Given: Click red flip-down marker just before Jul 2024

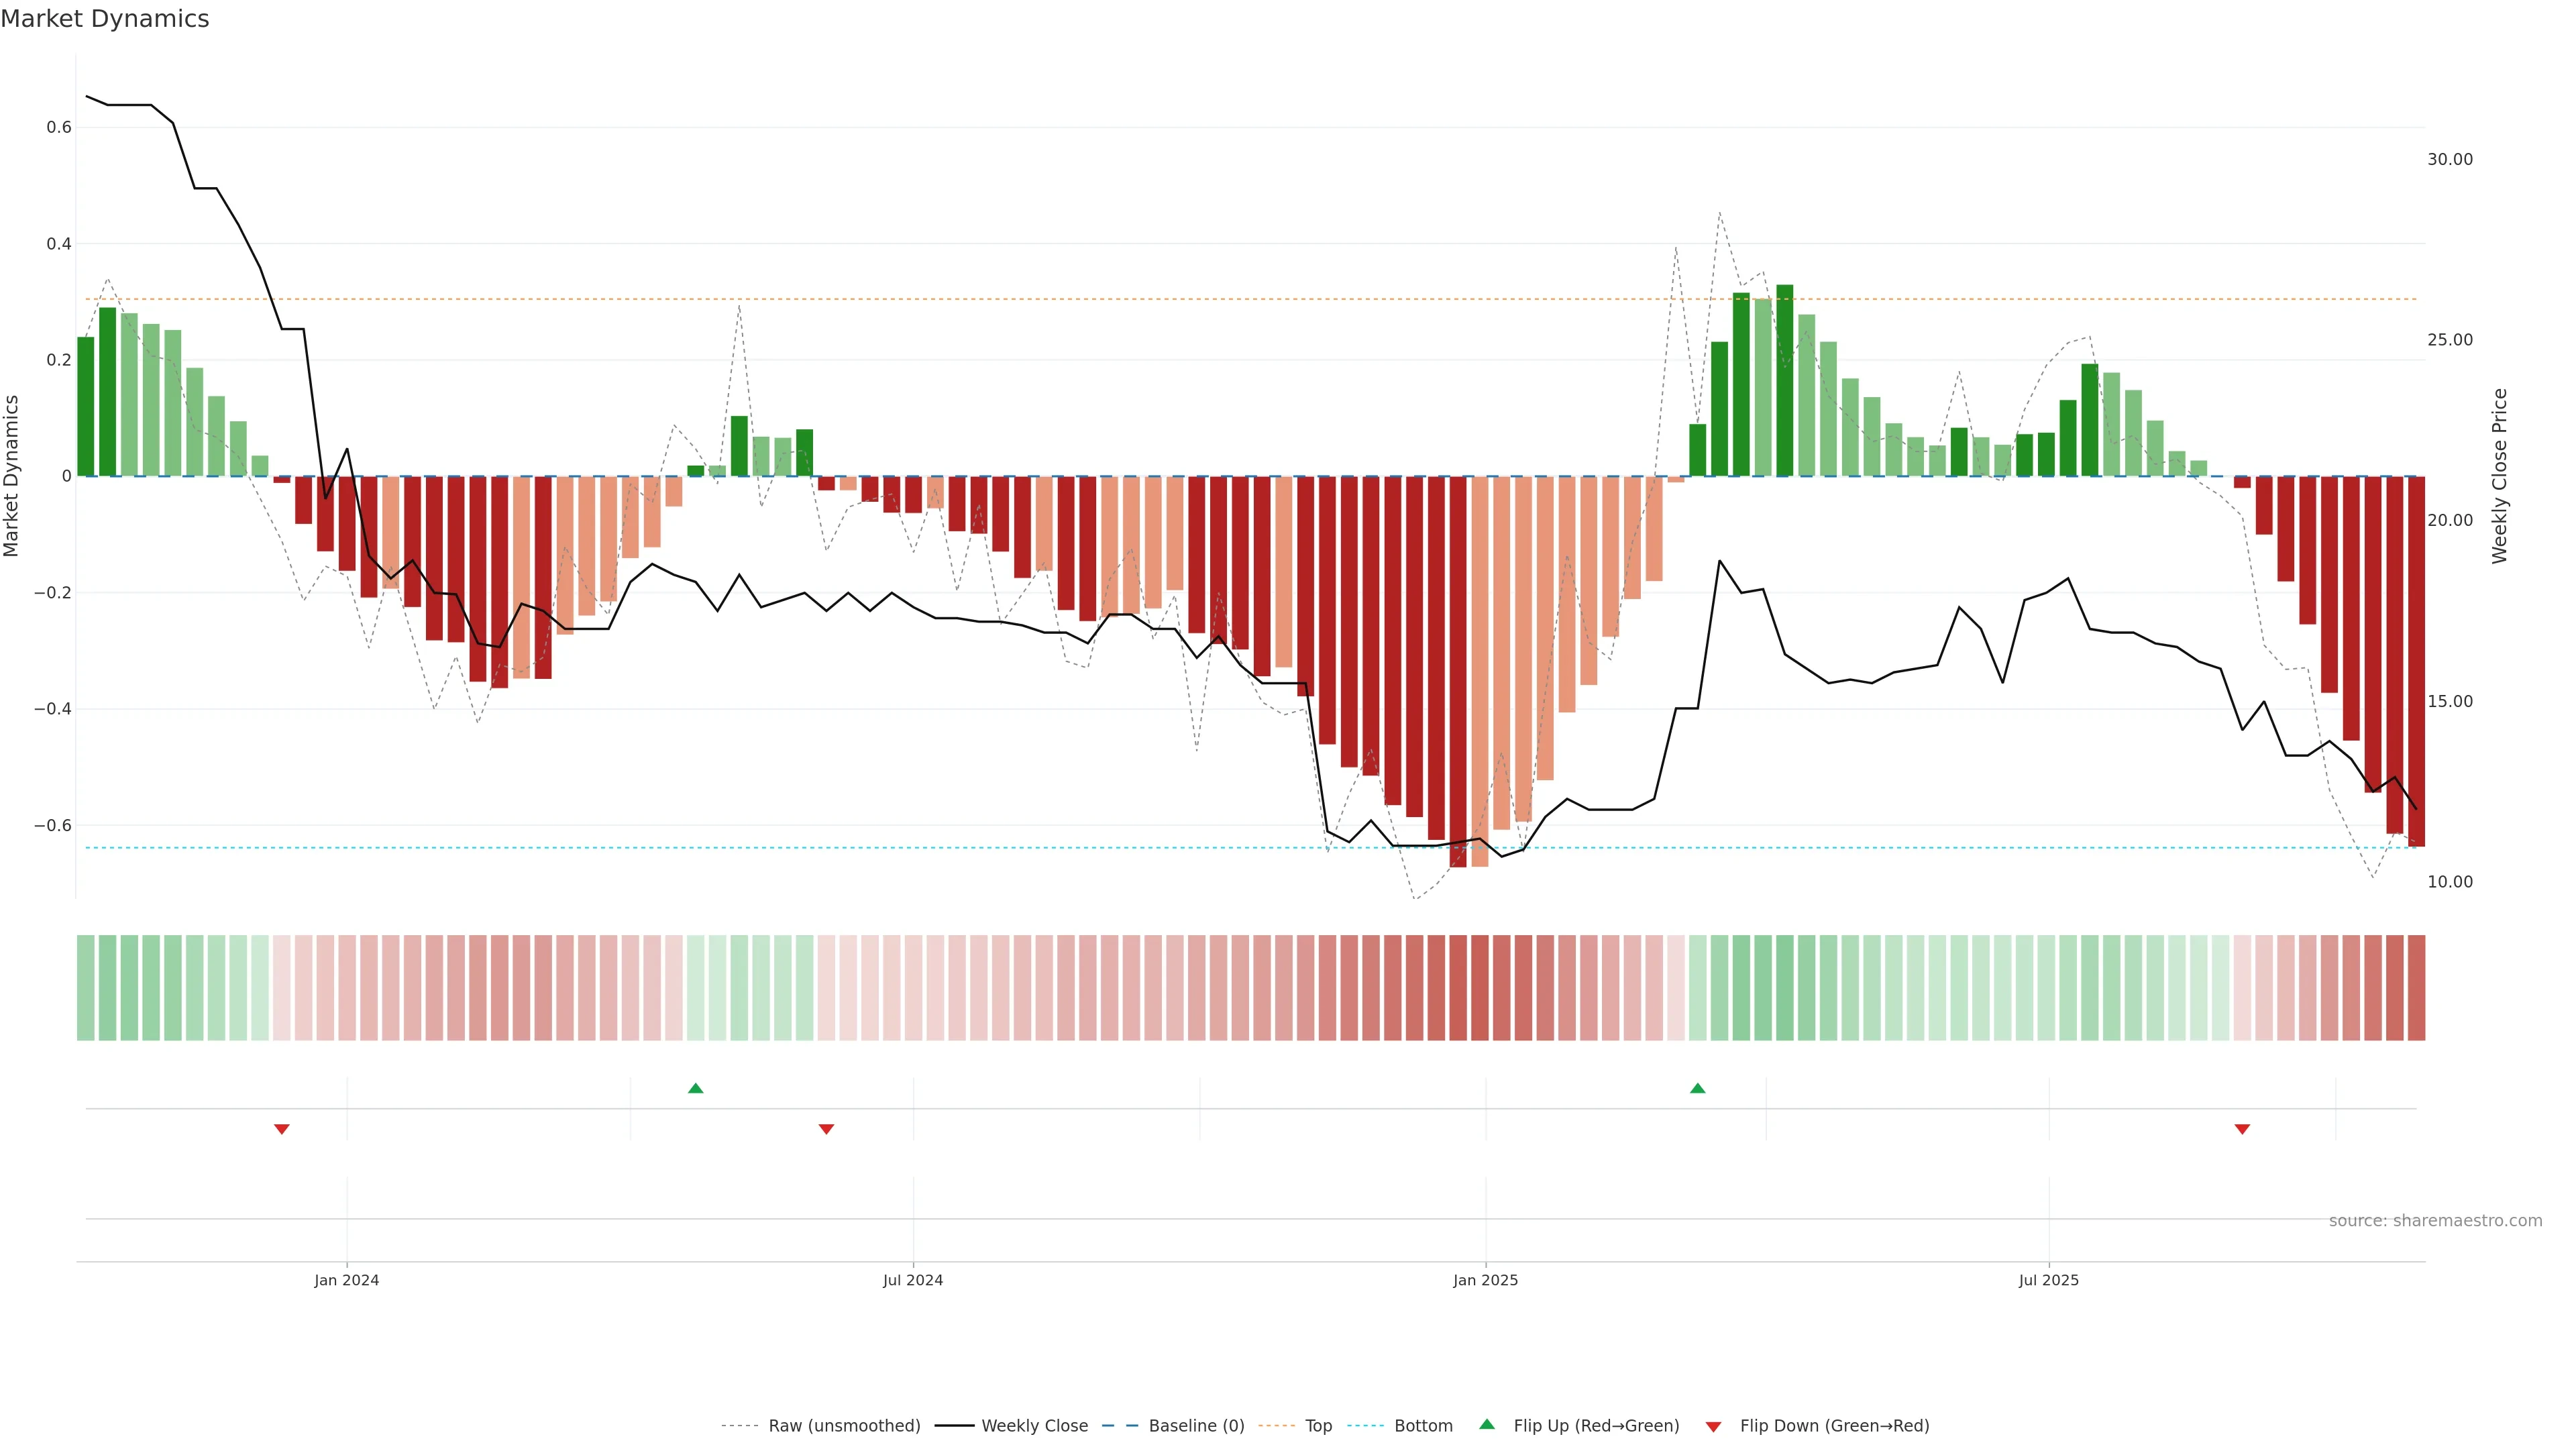Looking at the screenshot, I should pyautogui.click(x=826, y=1129).
